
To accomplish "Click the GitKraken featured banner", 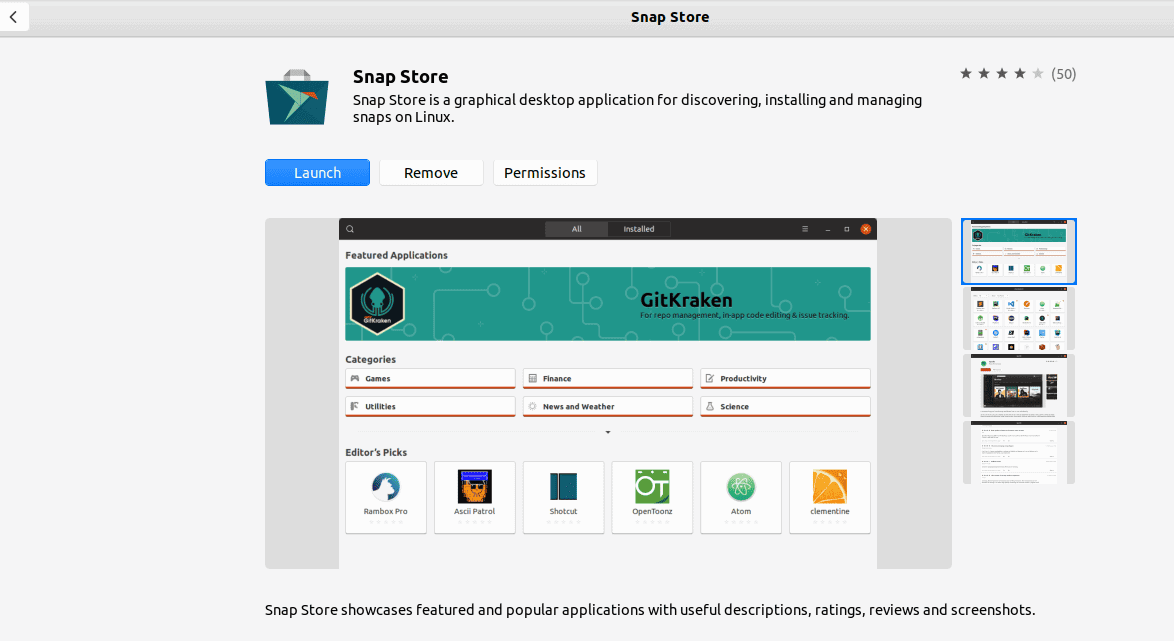I will (x=608, y=304).
